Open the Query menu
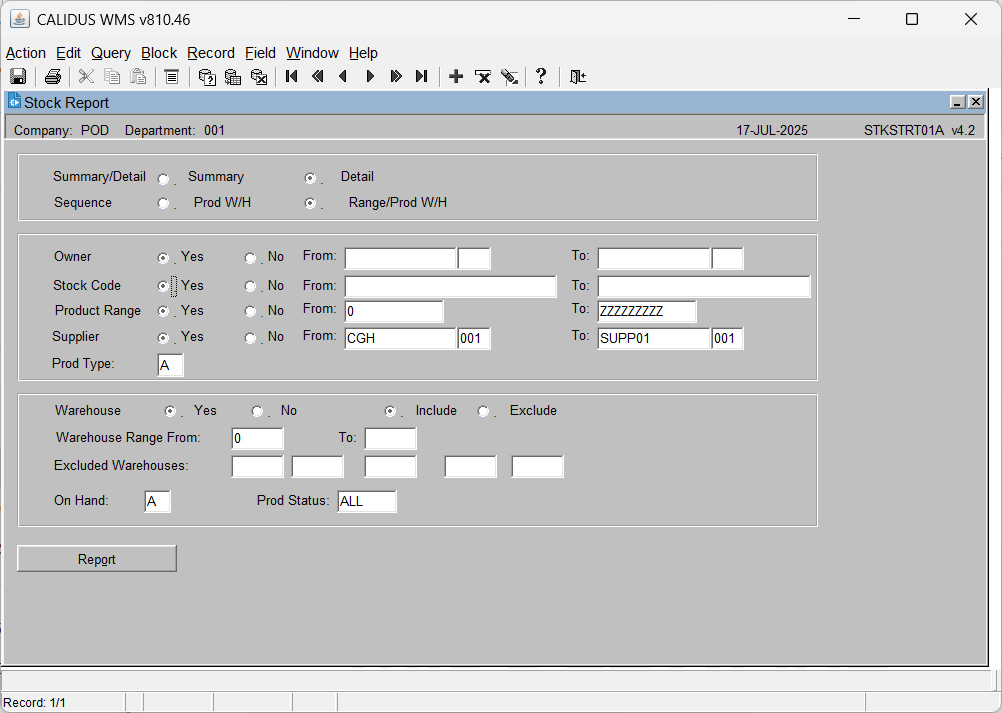 111,53
